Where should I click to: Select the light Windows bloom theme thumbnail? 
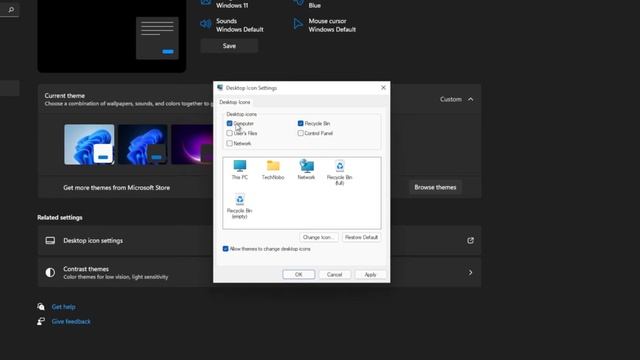pos(89,144)
